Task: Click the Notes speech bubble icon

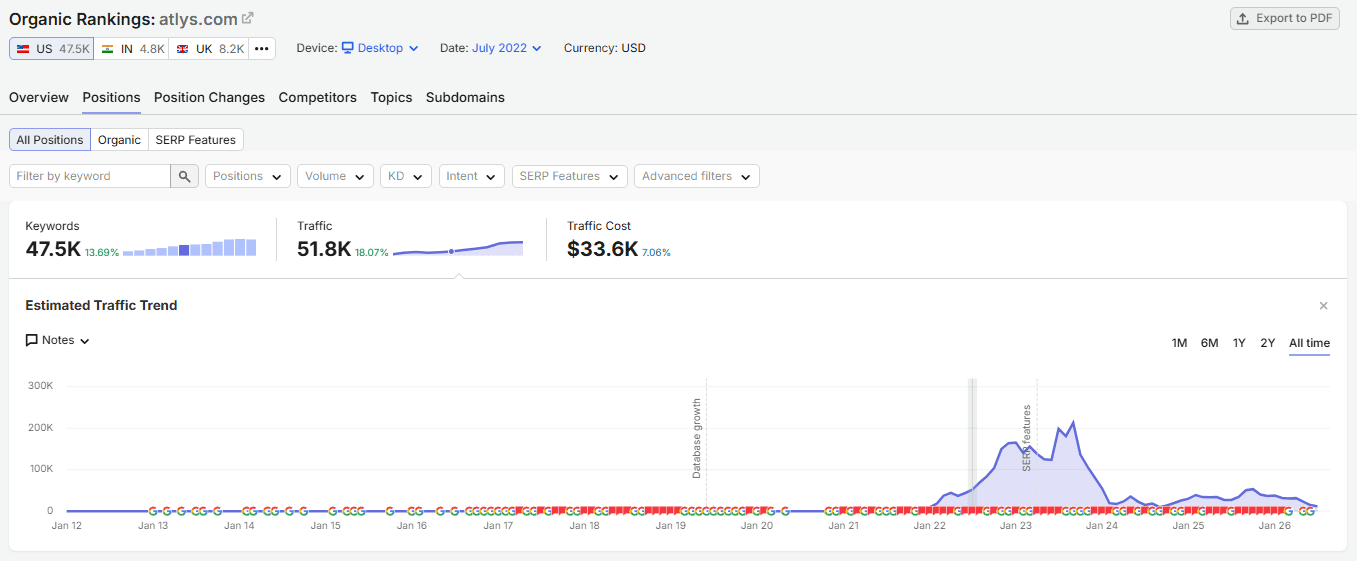Action: pyautogui.click(x=32, y=340)
